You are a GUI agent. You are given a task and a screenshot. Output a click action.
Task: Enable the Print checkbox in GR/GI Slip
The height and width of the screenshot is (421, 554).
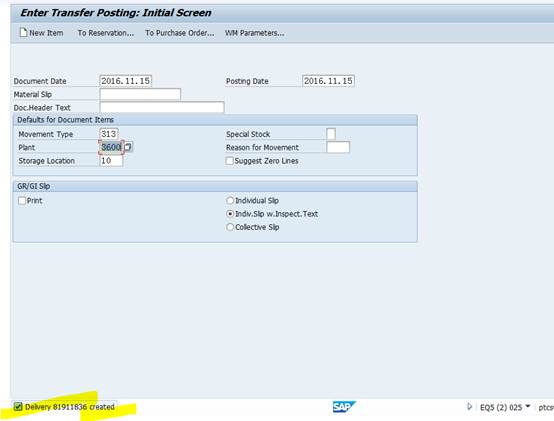tap(22, 201)
